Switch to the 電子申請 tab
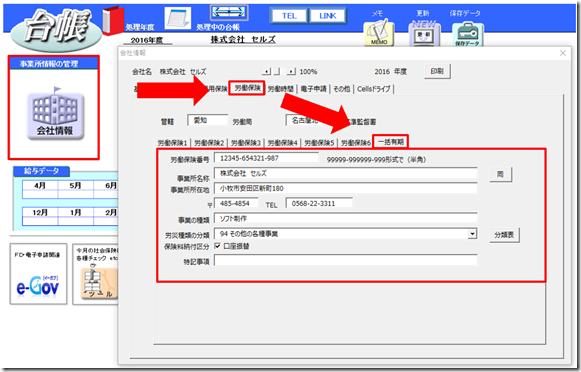This screenshot has height=372, width=581. coord(313,89)
